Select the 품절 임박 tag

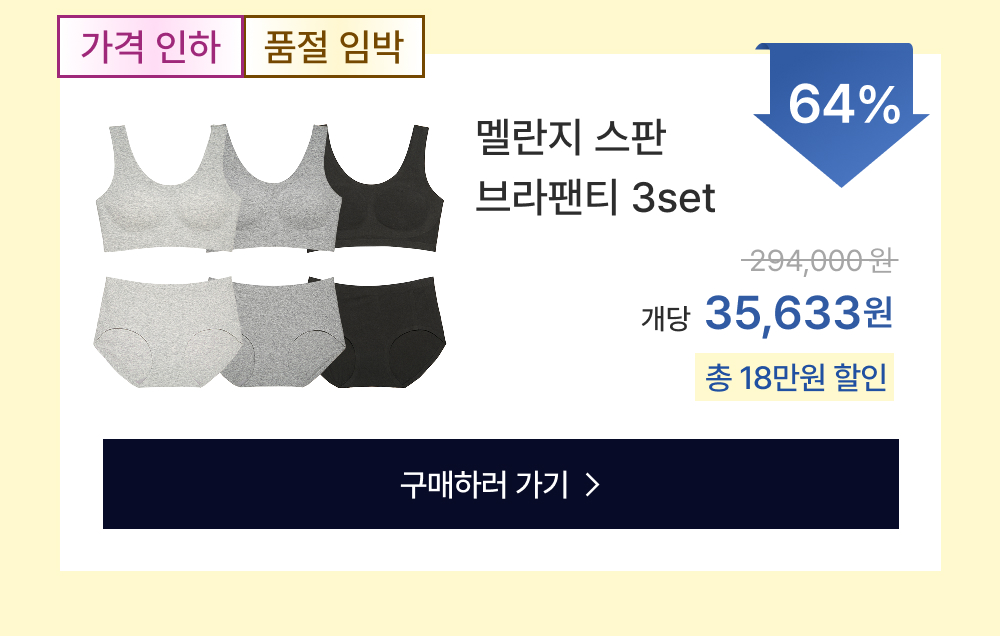tap(334, 47)
